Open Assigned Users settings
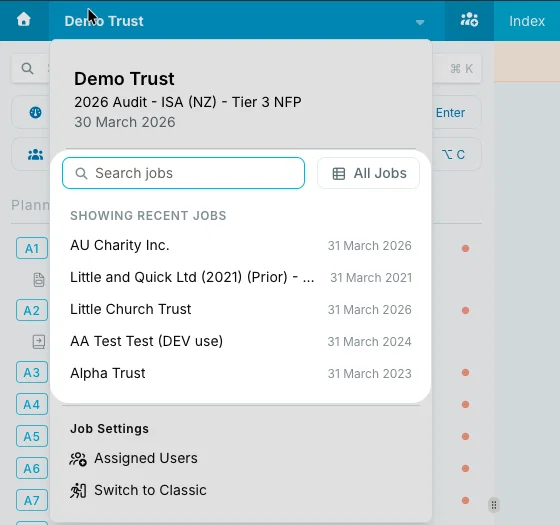Screen dimensions: 560x525 pyautogui.click(x=134, y=458)
